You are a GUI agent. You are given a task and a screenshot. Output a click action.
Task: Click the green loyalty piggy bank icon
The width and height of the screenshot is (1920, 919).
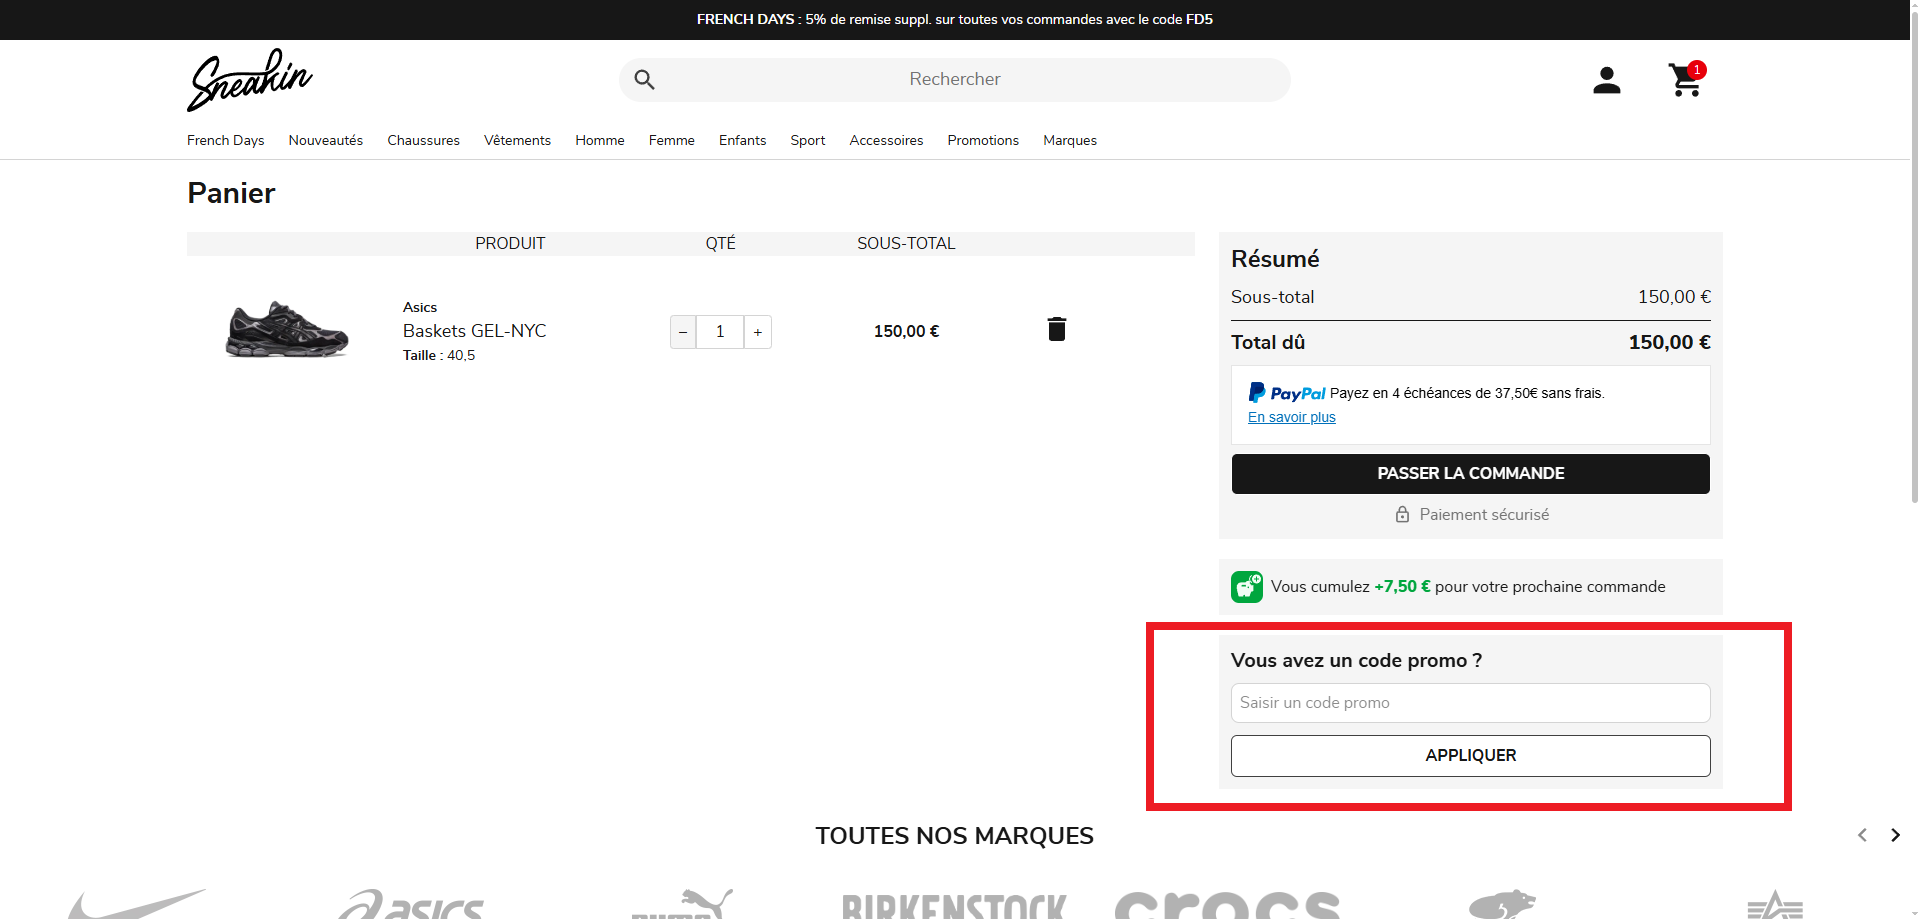(x=1247, y=587)
